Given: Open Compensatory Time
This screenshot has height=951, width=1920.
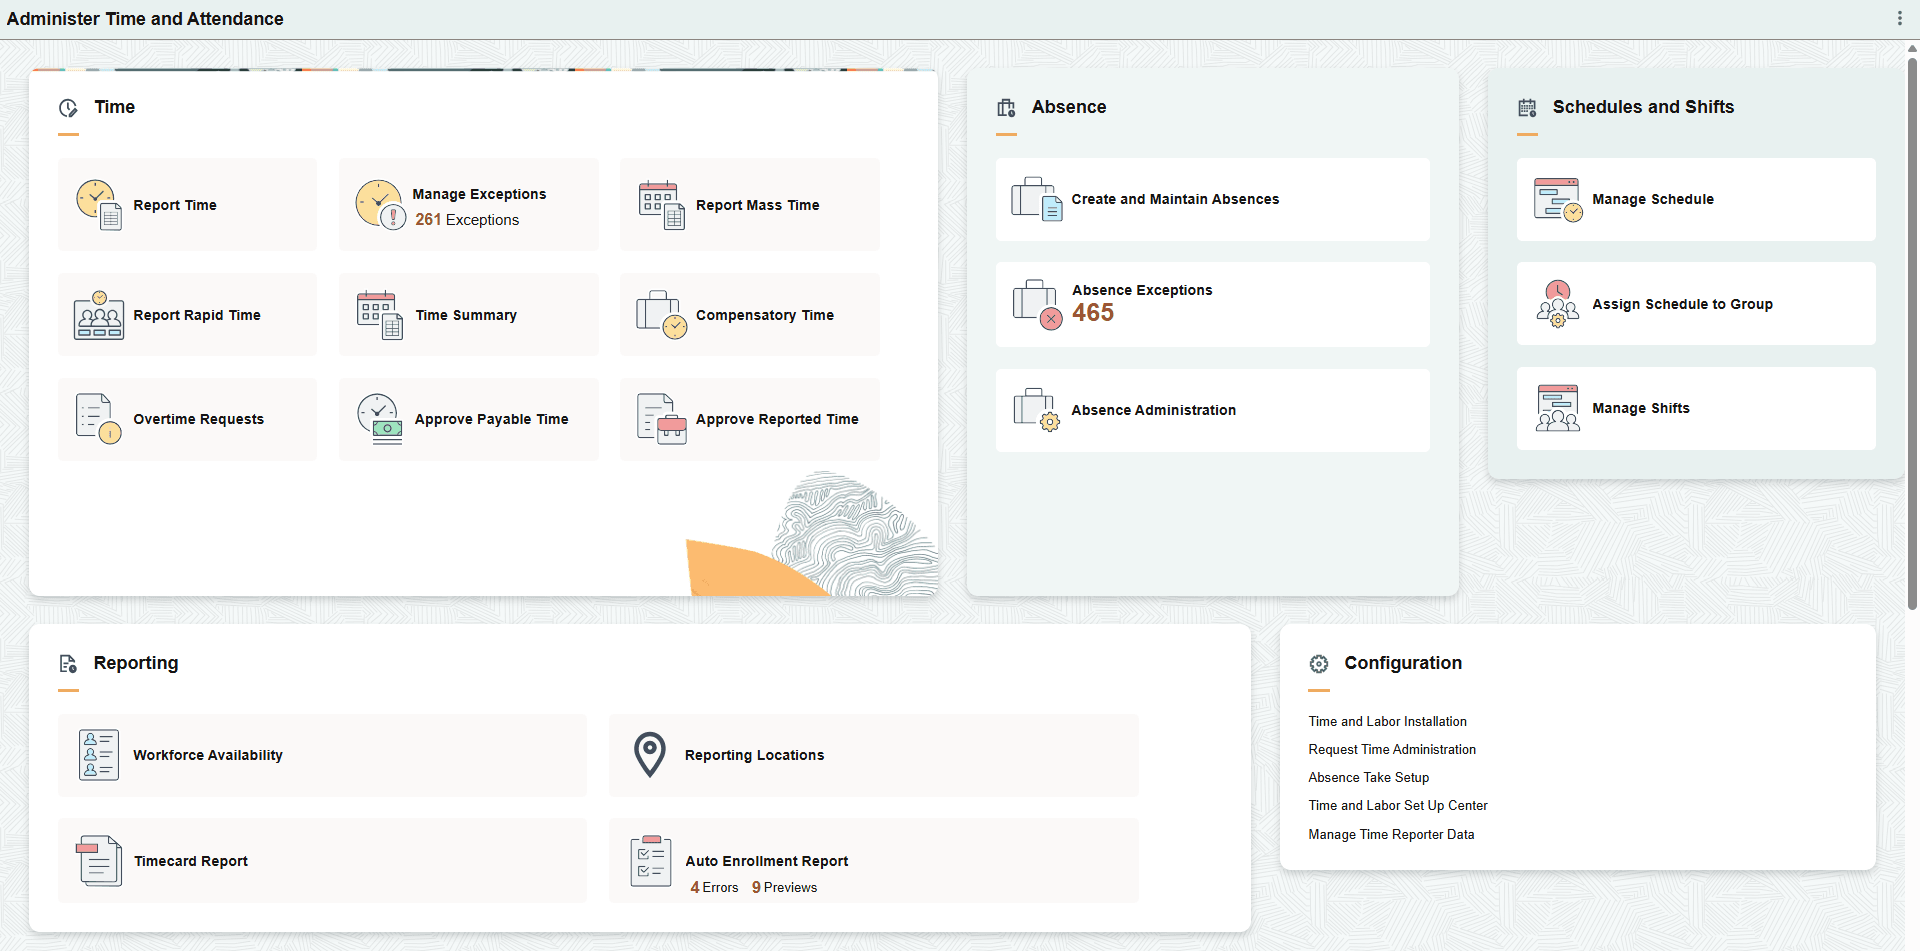Looking at the screenshot, I should pyautogui.click(x=749, y=314).
